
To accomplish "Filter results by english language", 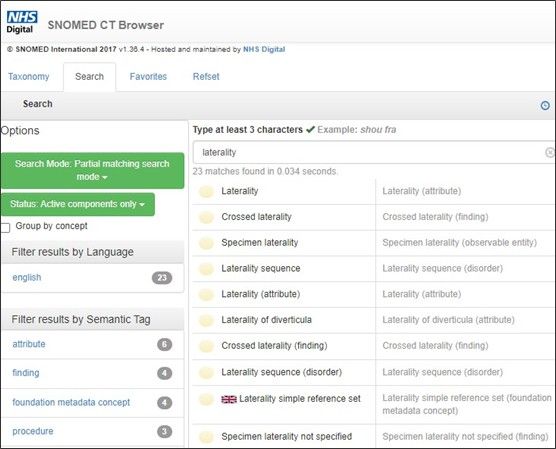I will [x=27, y=277].
